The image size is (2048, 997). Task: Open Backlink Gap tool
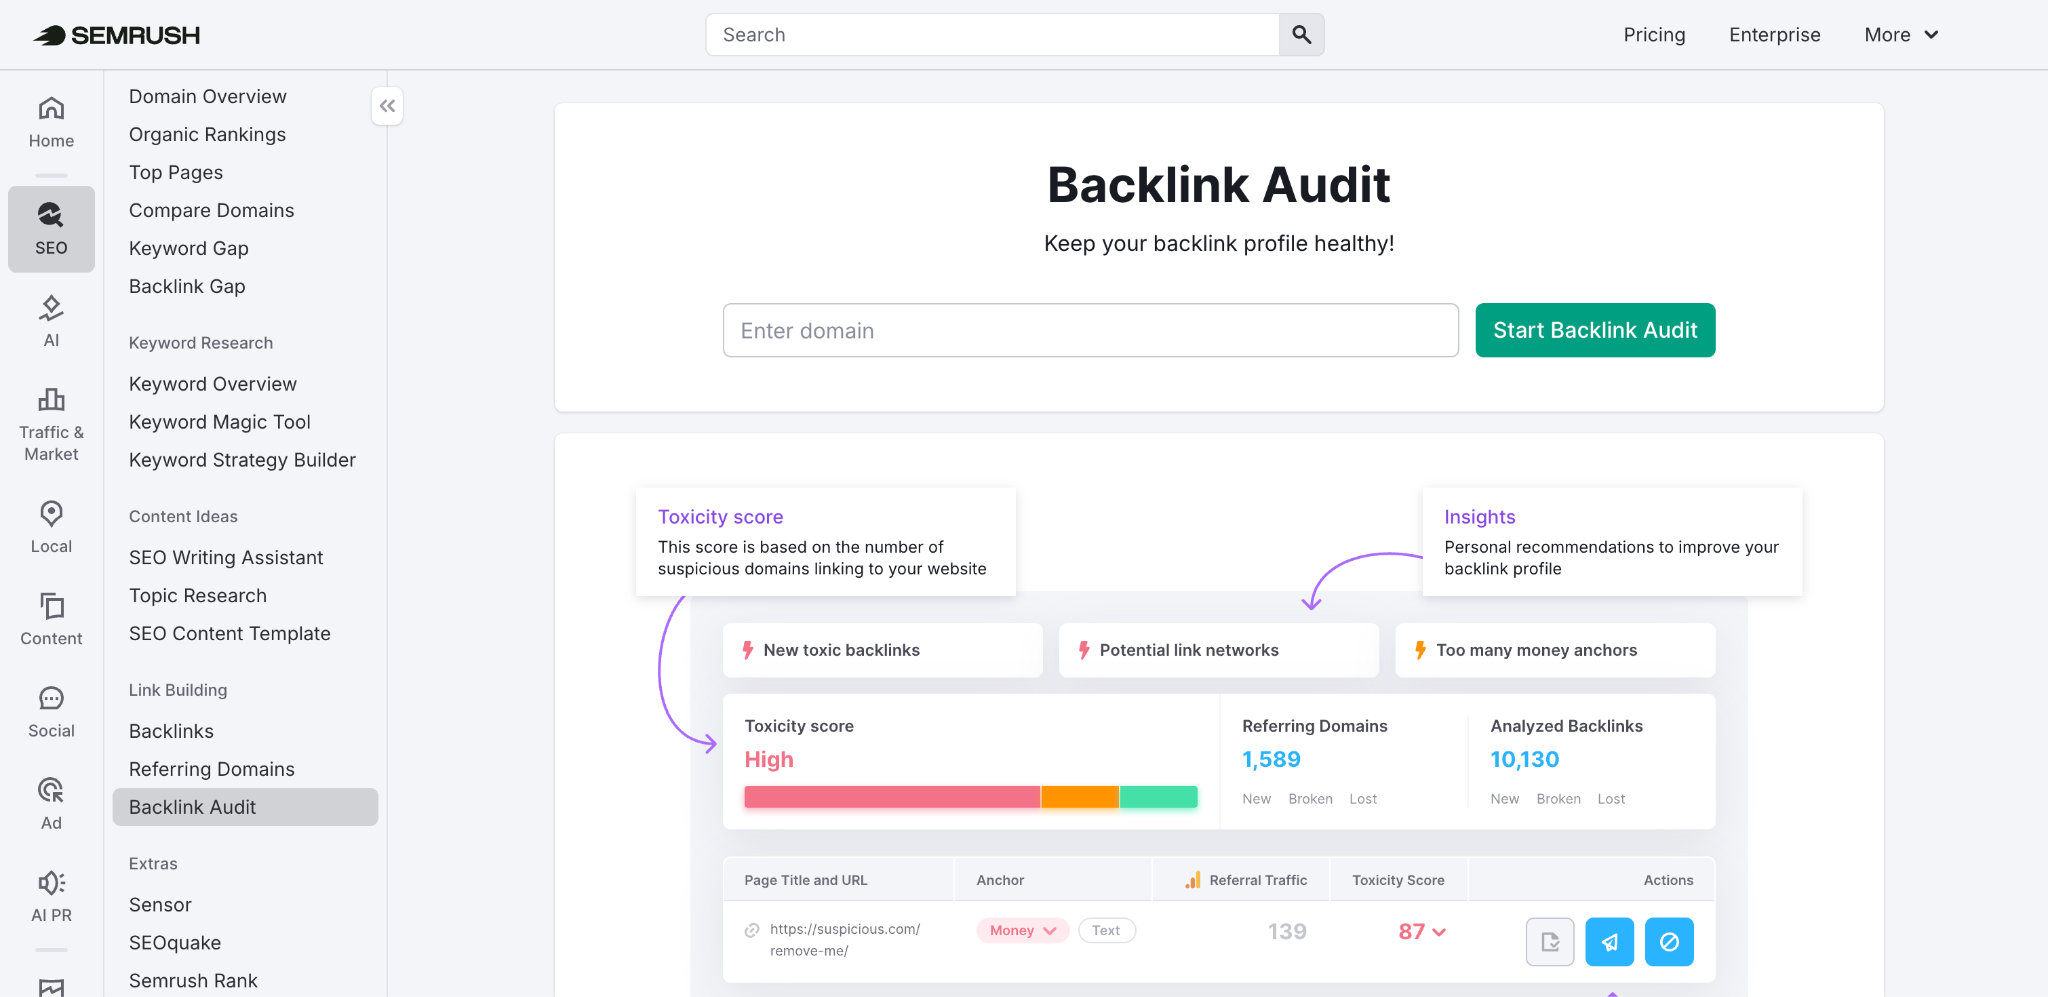(187, 286)
